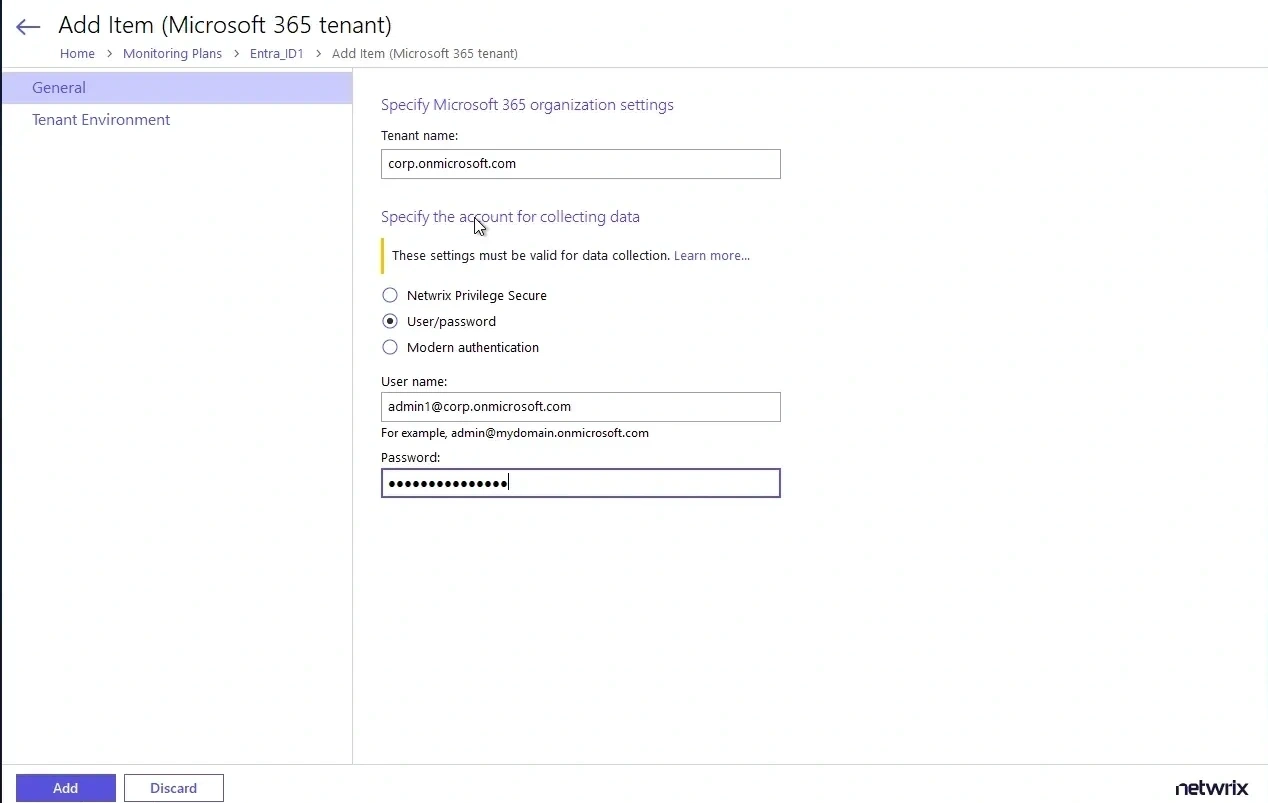Click the Add Item breadcrumb entry
This screenshot has height=803, width=1268.
click(425, 53)
